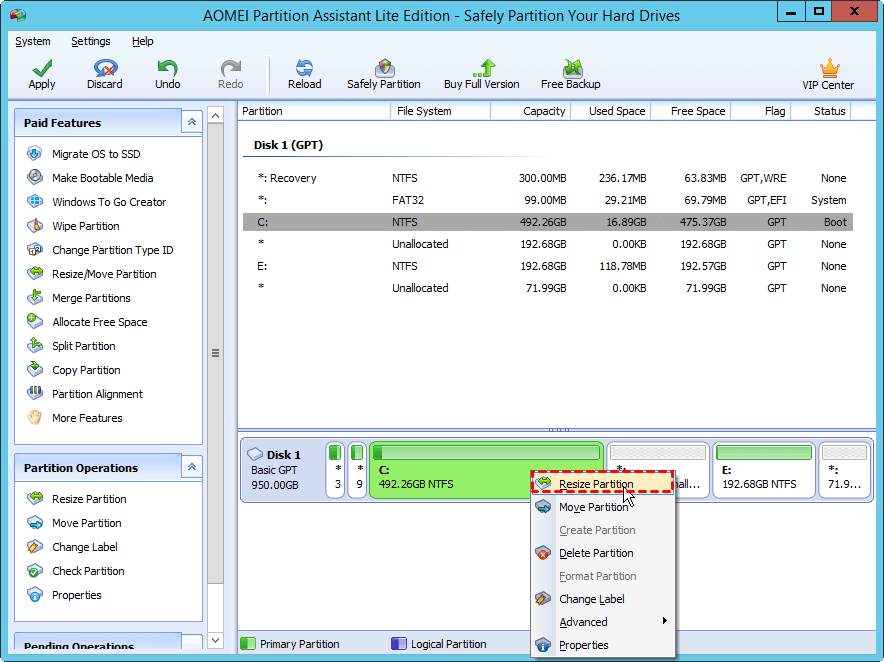Click the Logical Partition legend entry

[439, 644]
